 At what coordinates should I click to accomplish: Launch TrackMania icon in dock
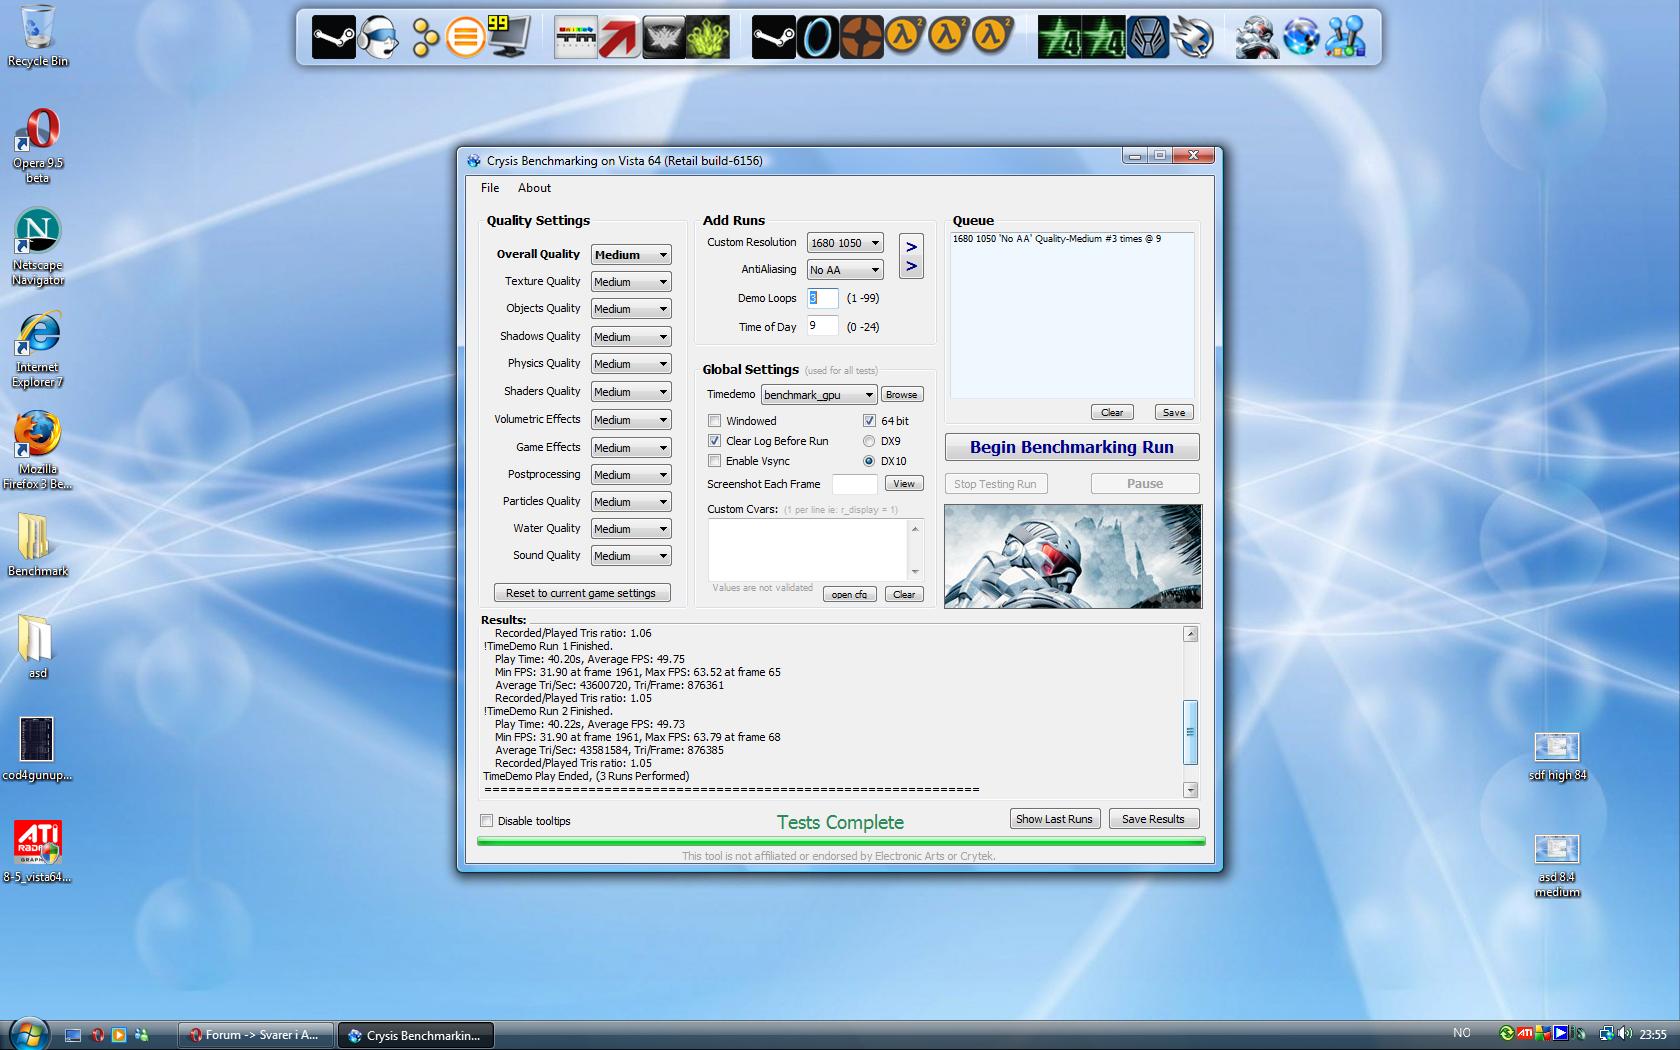pyautogui.click(x=575, y=38)
